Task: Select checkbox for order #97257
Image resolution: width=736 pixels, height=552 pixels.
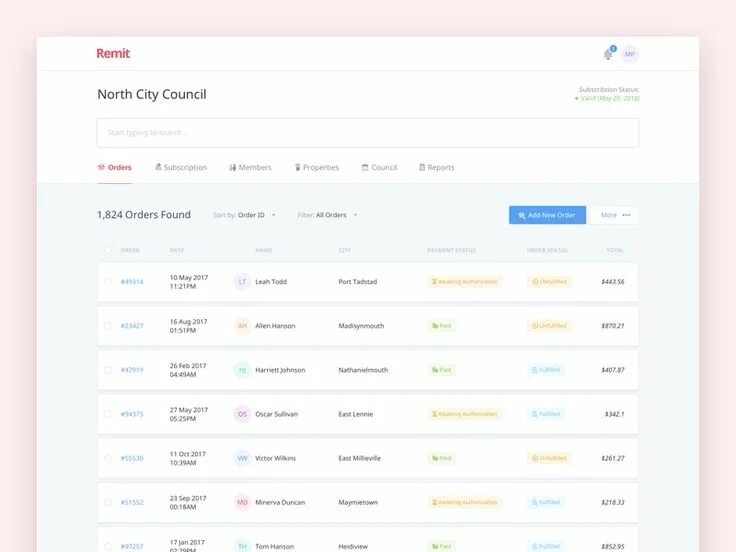Action: point(108,546)
